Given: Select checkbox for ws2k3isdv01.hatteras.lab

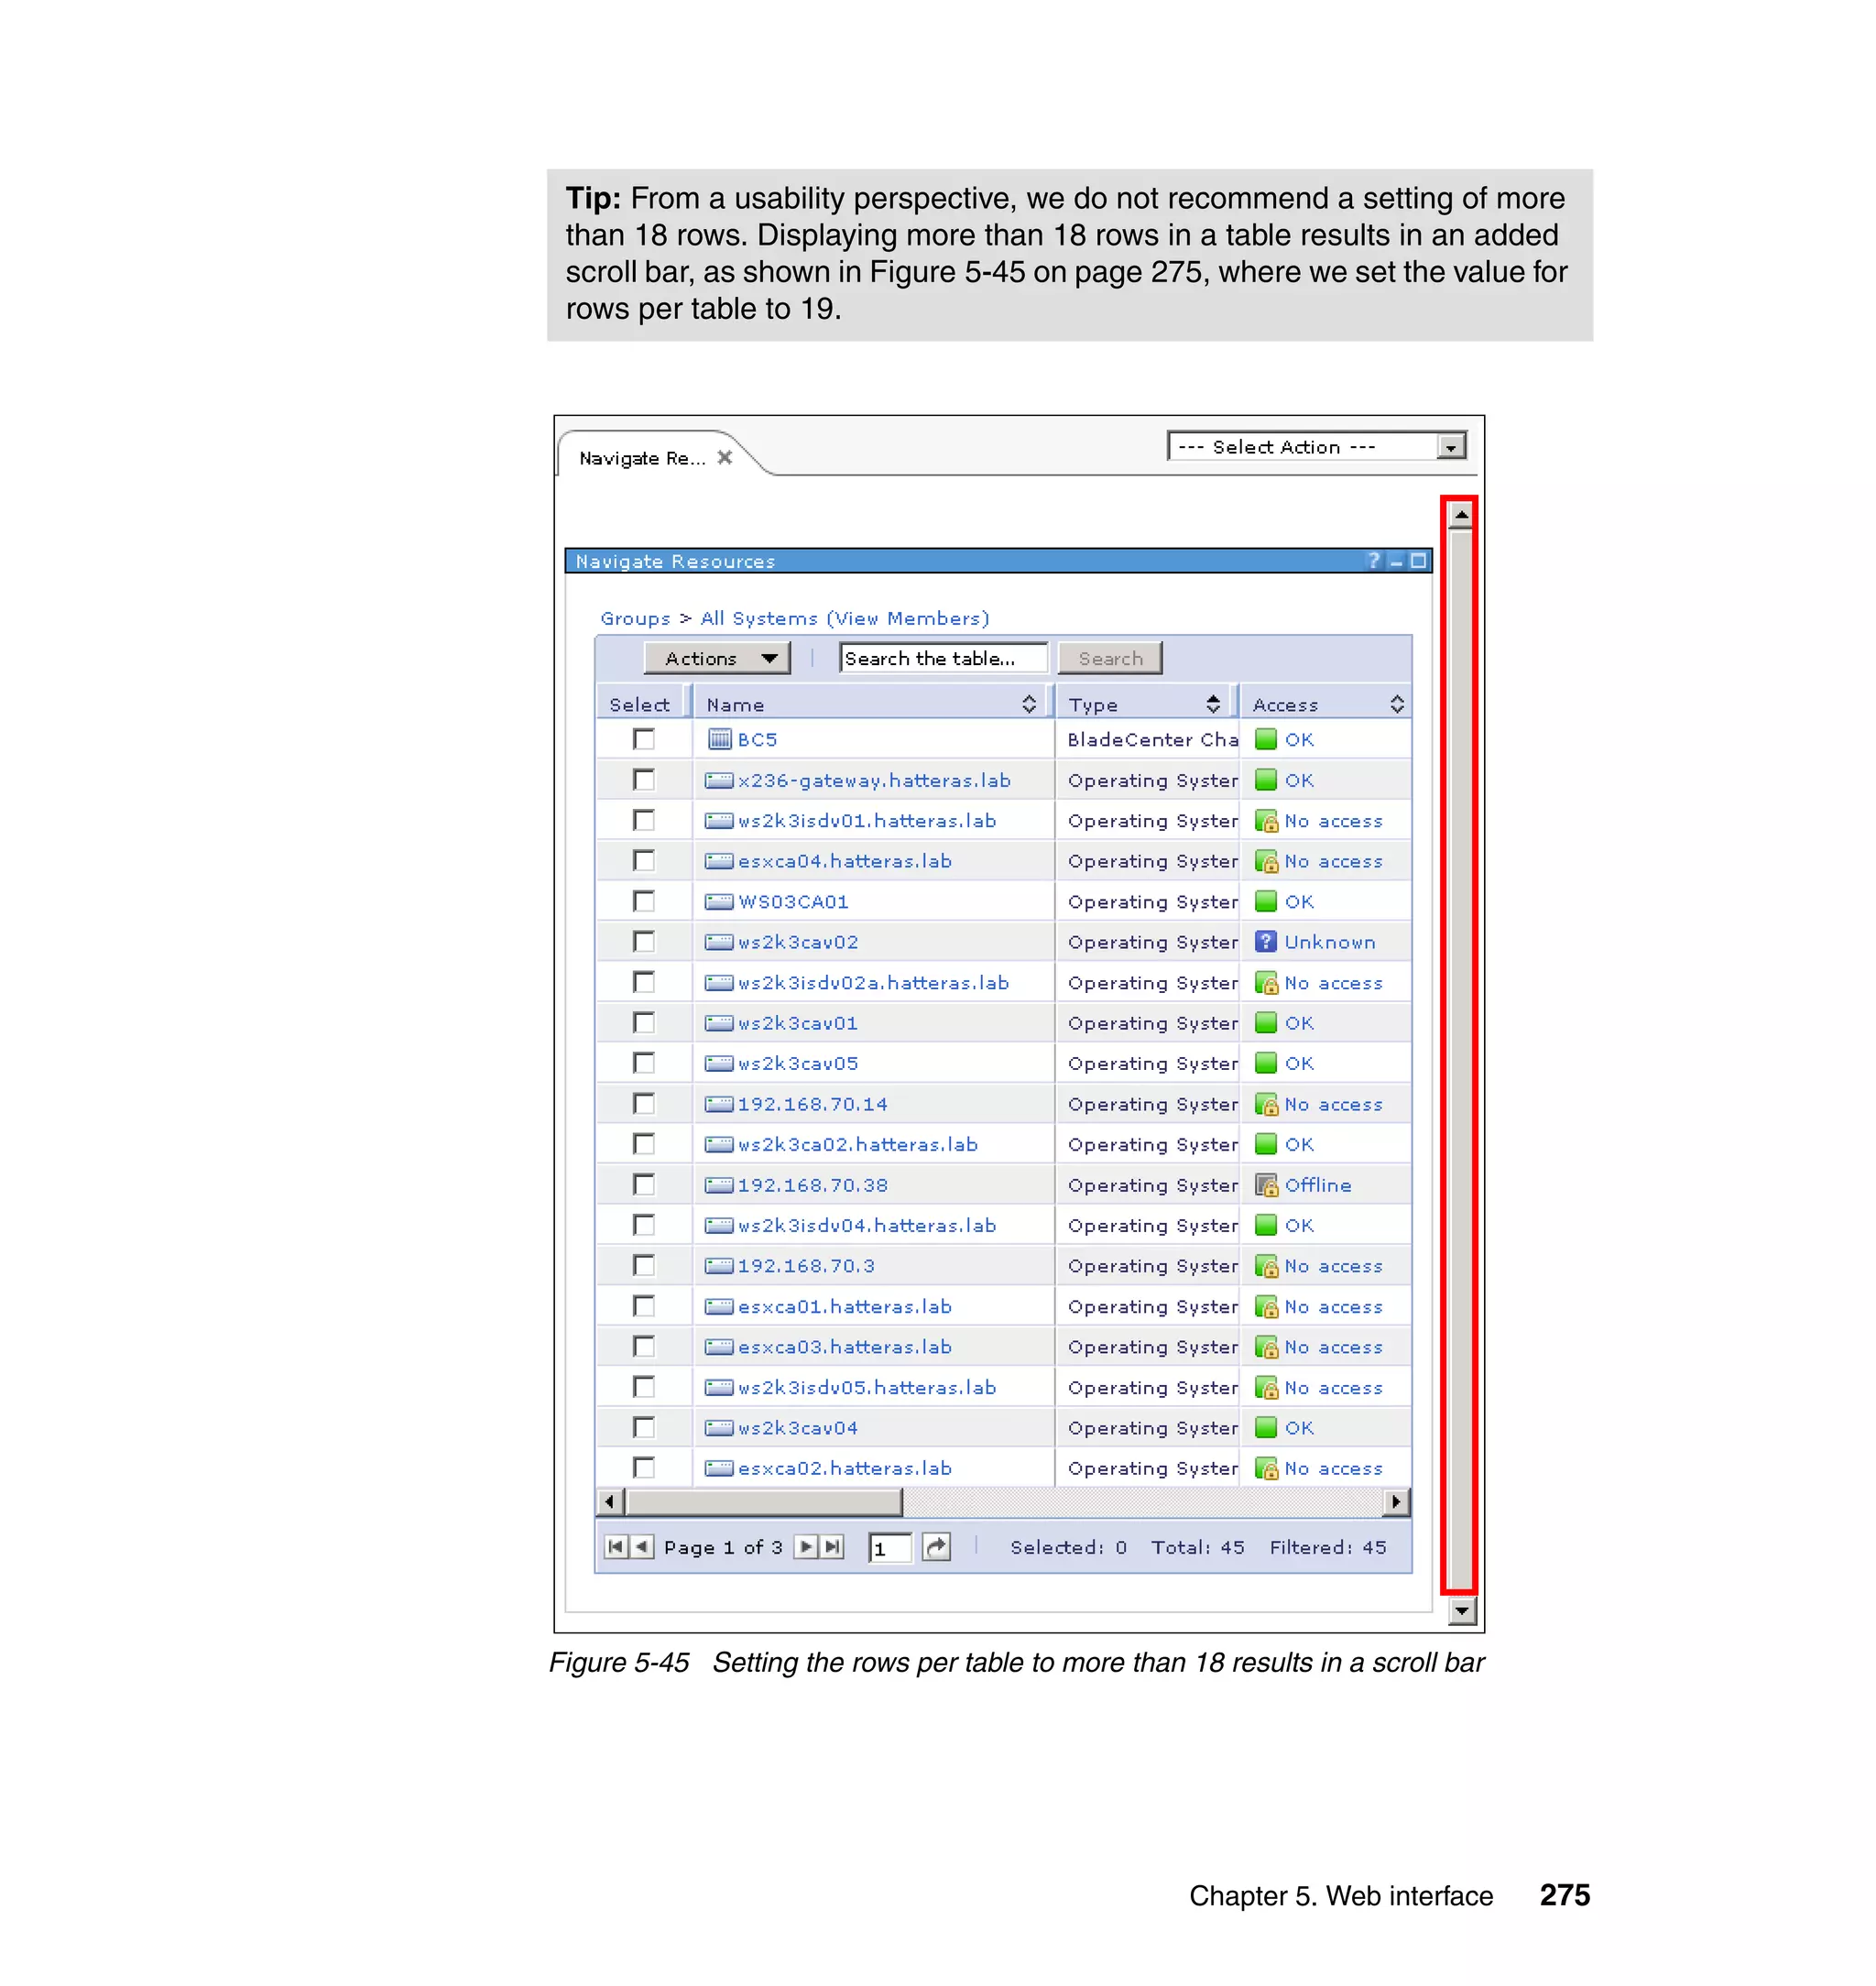Looking at the screenshot, I should (644, 820).
